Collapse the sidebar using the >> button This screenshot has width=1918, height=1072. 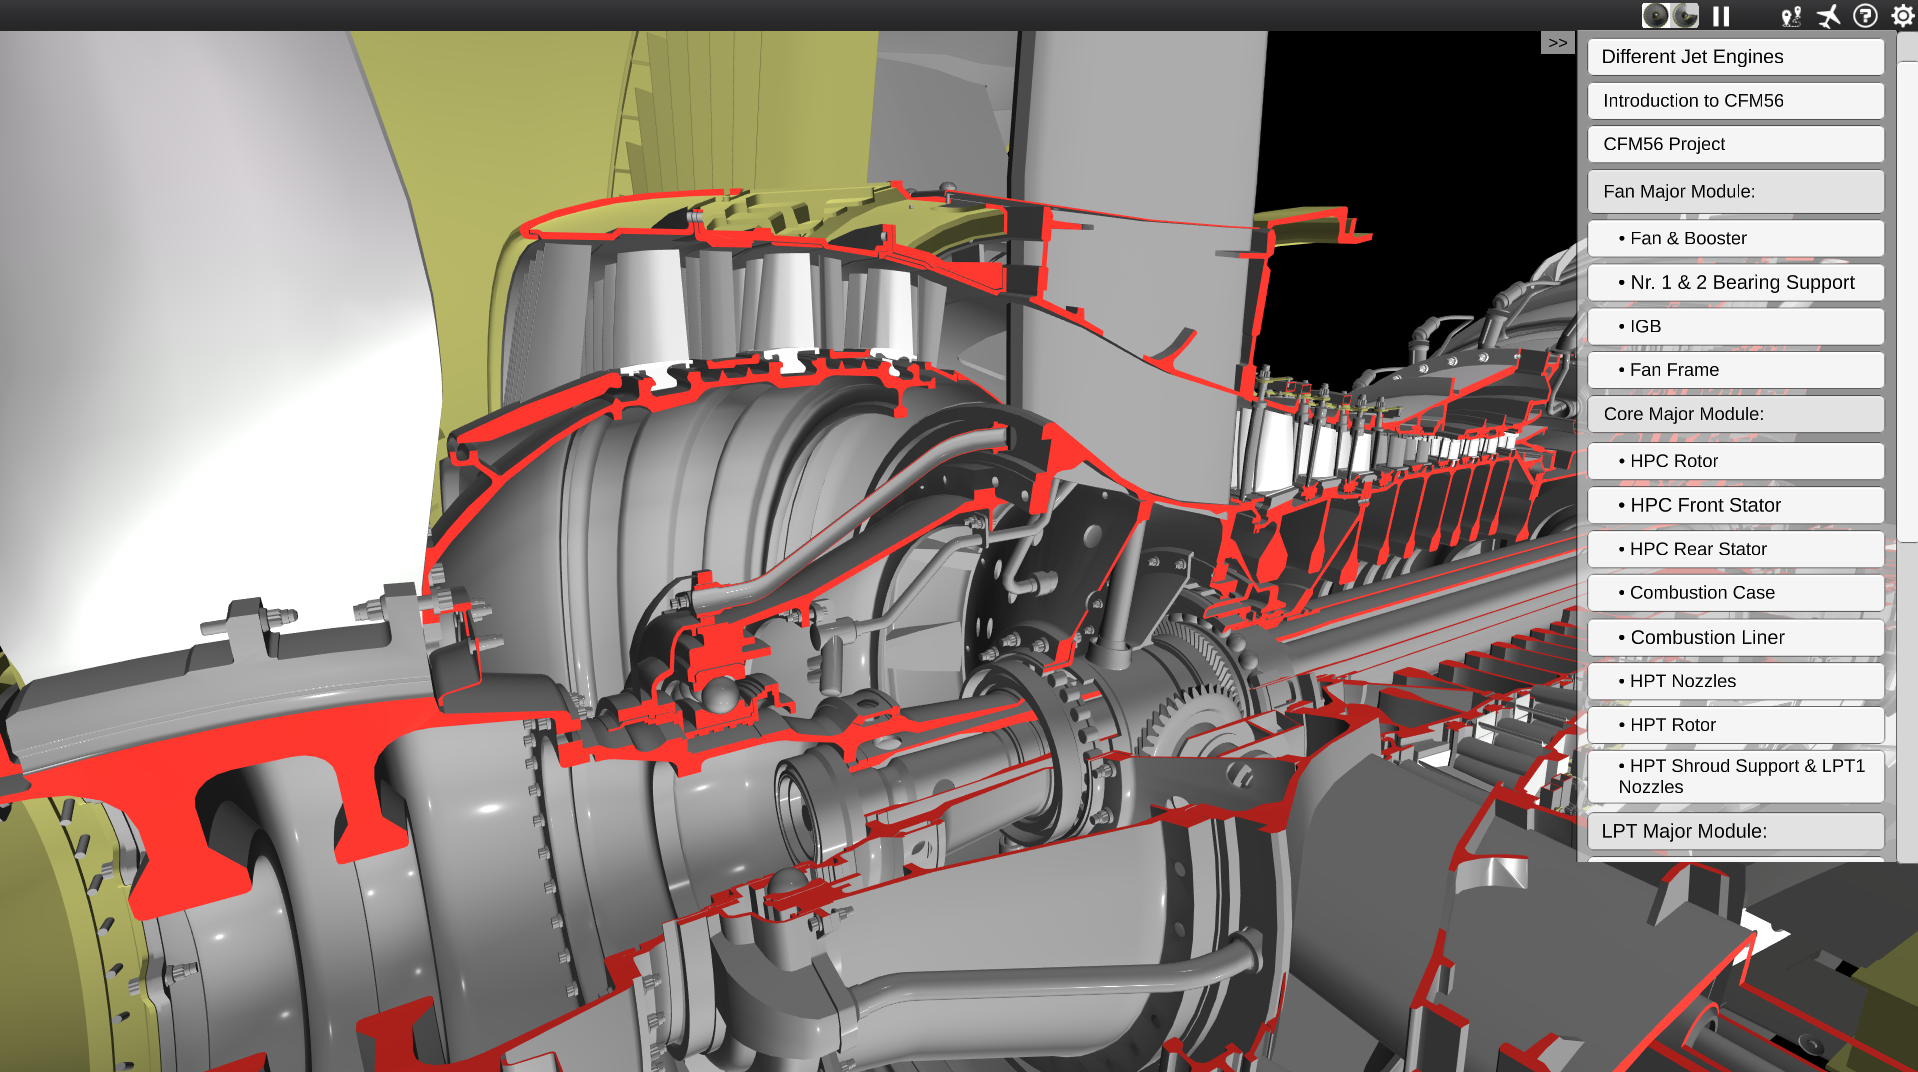1557,42
